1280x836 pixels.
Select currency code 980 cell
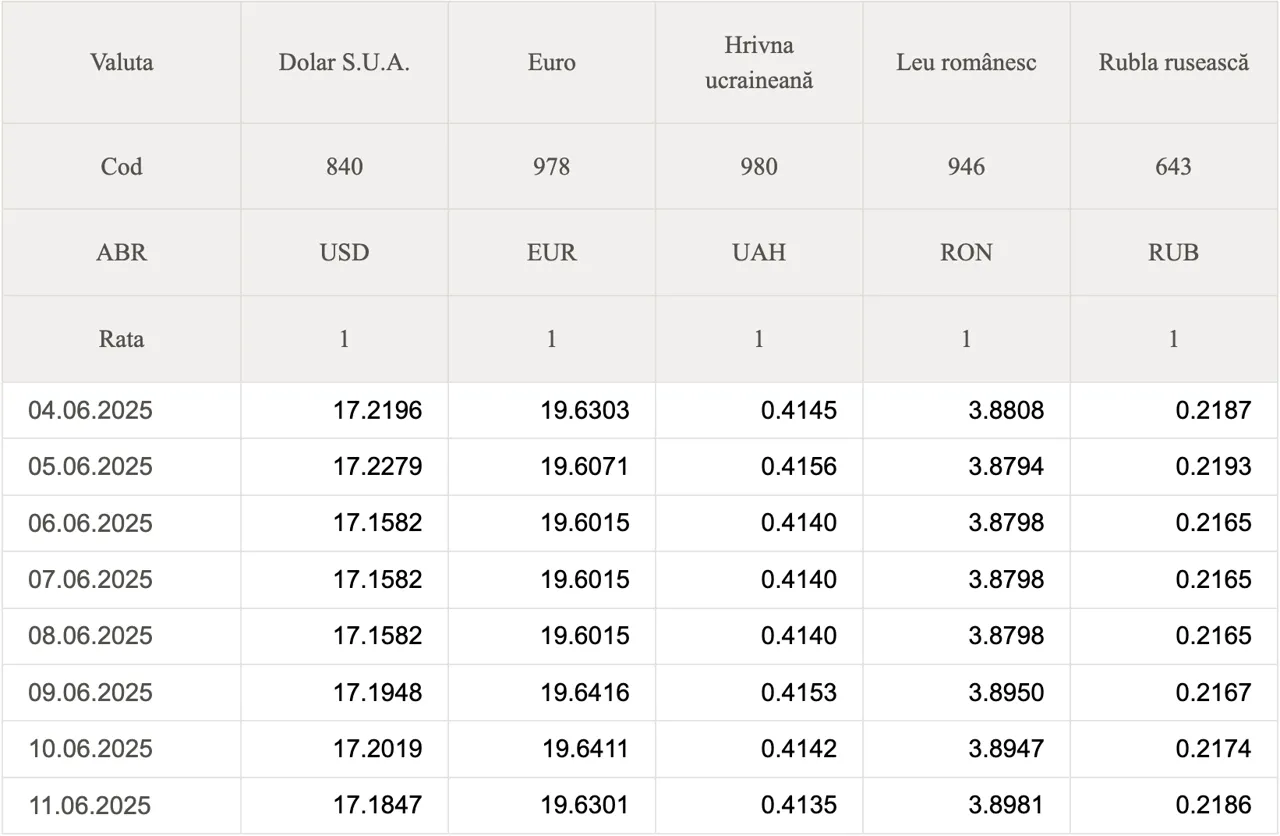(759, 167)
